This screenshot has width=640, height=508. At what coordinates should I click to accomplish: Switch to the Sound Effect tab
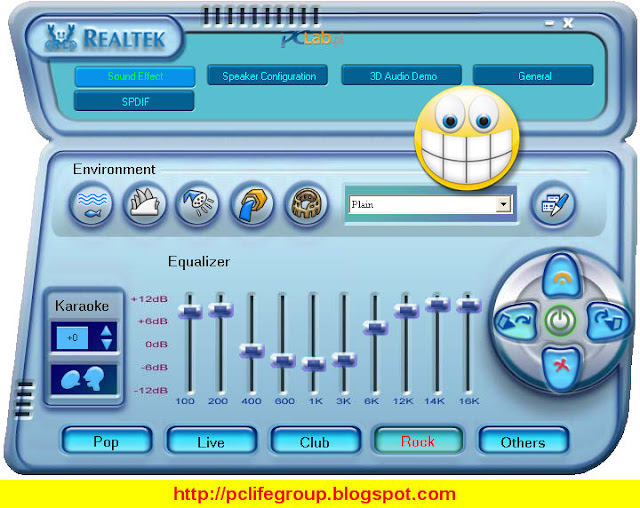(x=135, y=76)
